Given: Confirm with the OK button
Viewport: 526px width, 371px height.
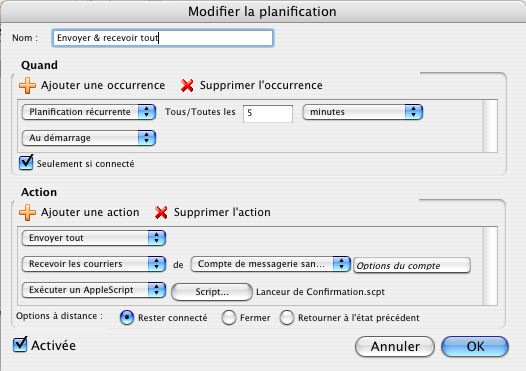Looking at the screenshot, I should (475, 347).
